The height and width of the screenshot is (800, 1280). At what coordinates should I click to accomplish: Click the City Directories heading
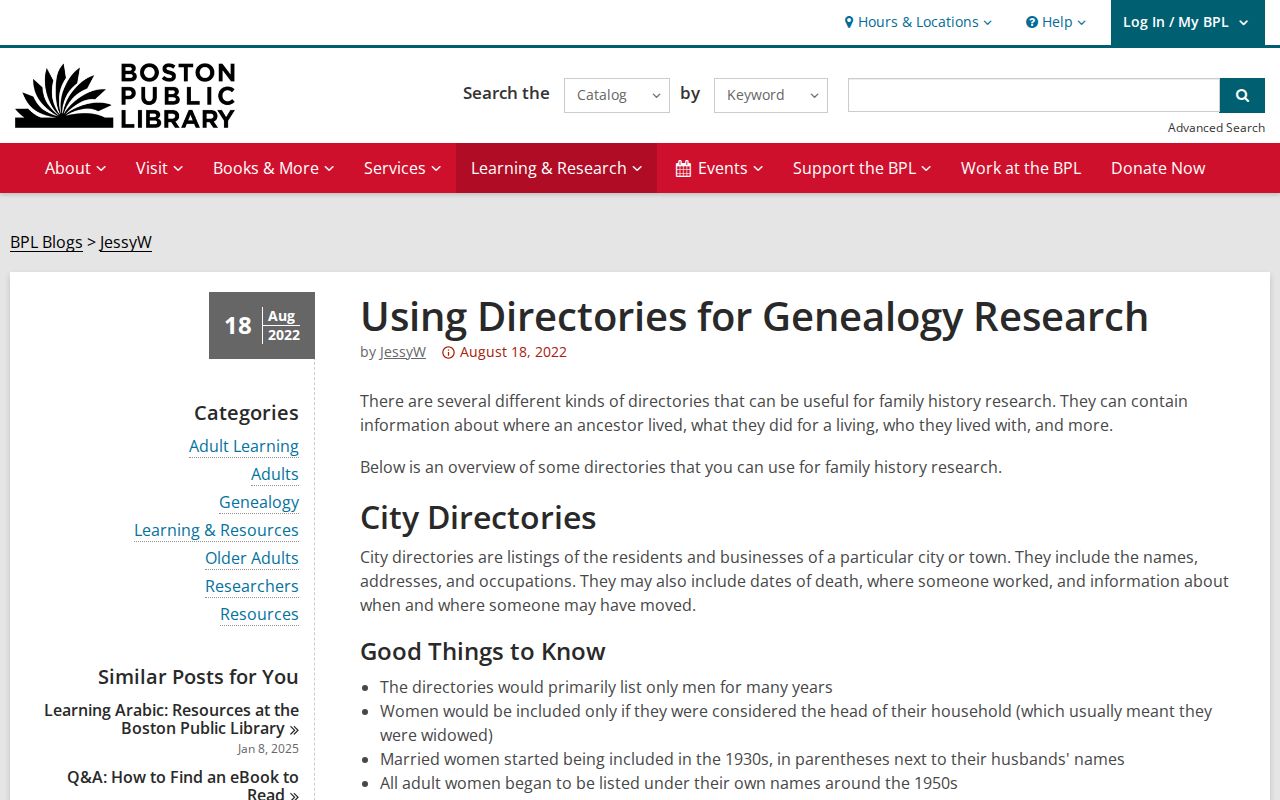478,518
